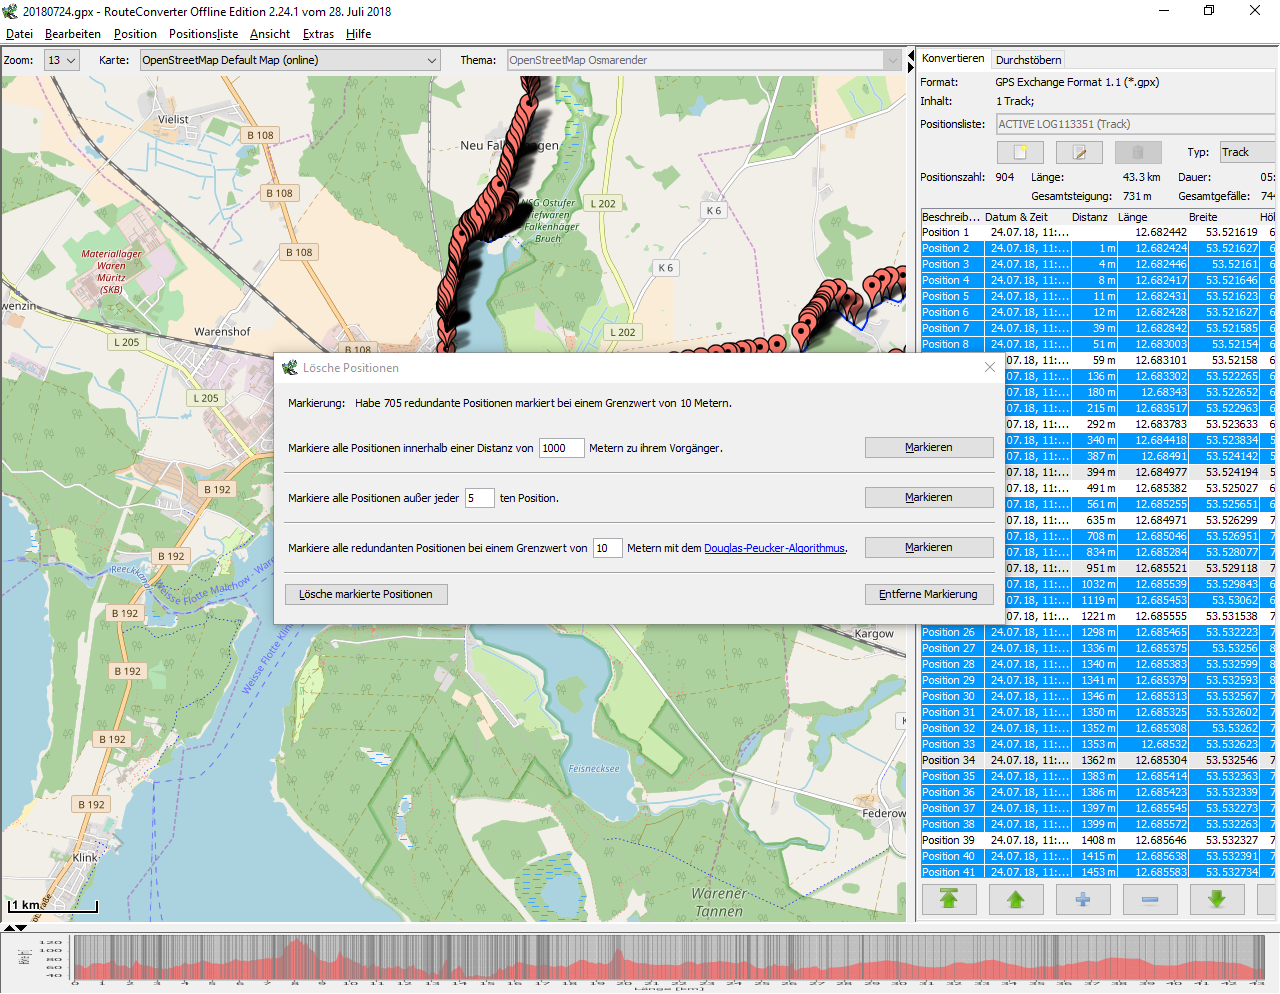Click the blue plus add position icon
This screenshot has height=994, width=1280.
[x=1083, y=899]
